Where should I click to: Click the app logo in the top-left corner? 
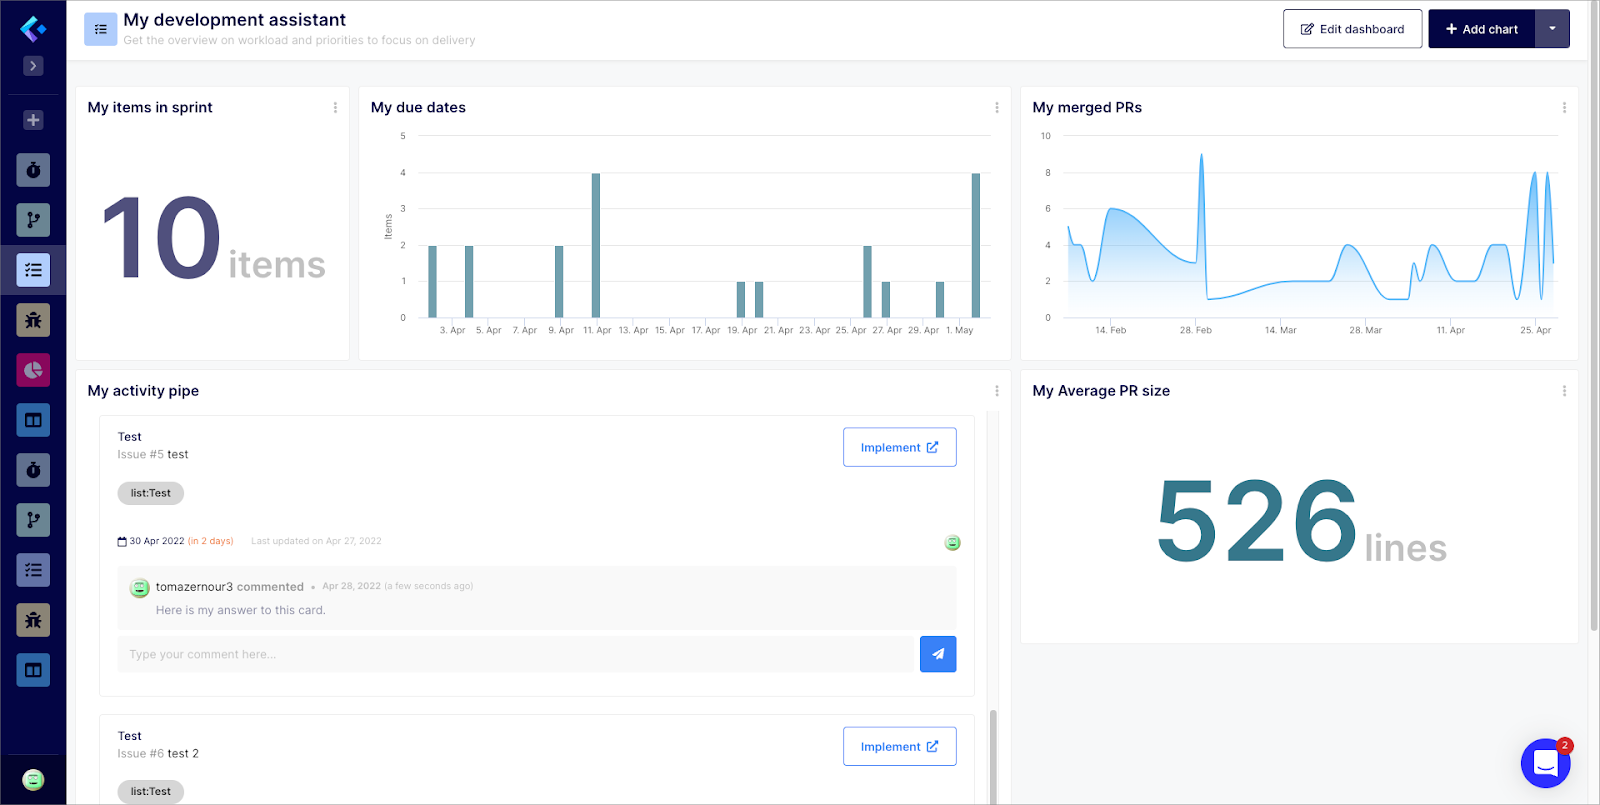pyautogui.click(x=33, y=29)
